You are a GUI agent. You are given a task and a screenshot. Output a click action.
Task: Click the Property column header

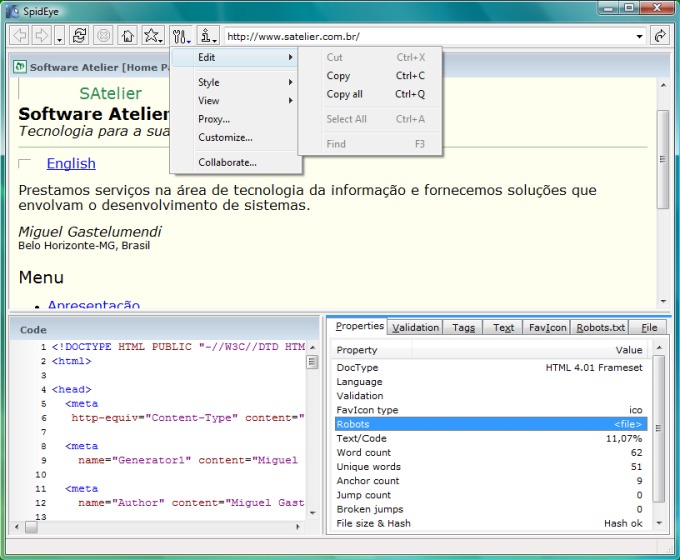tap(372, 350)
